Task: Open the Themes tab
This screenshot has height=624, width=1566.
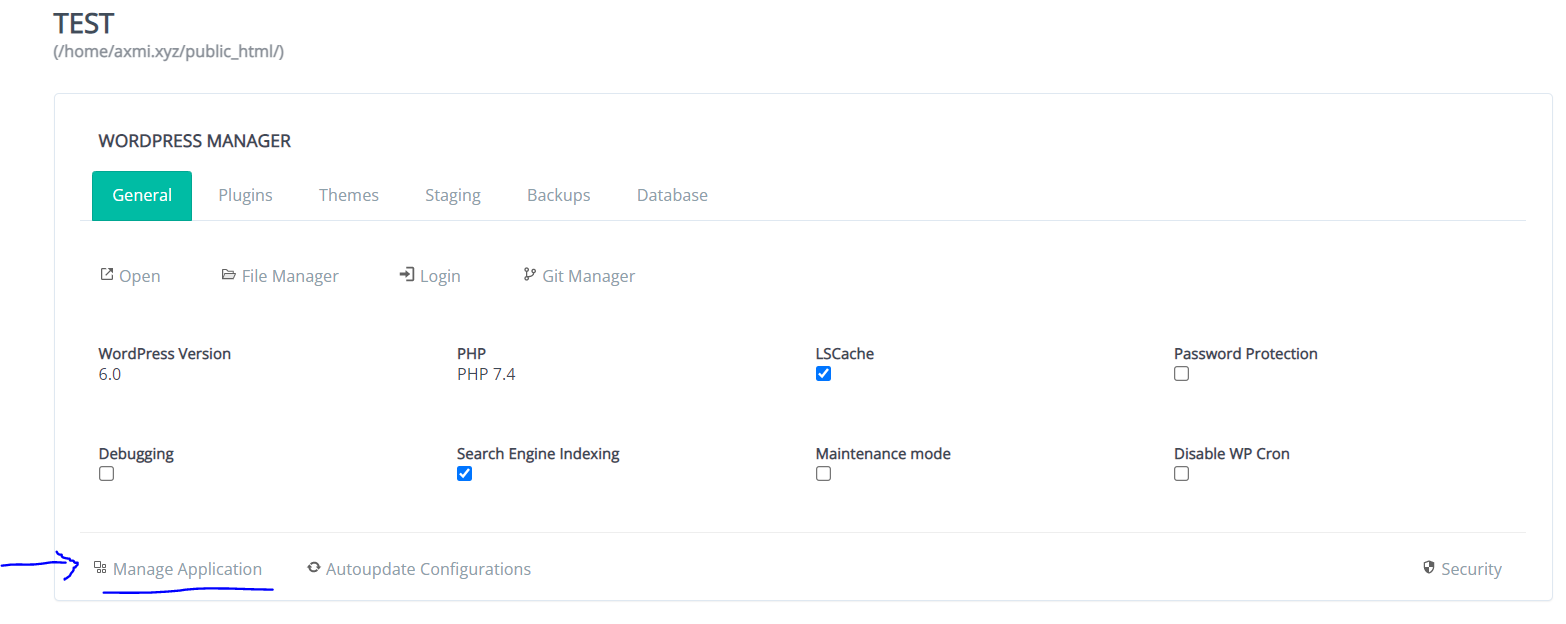Action: click(348, 195)
